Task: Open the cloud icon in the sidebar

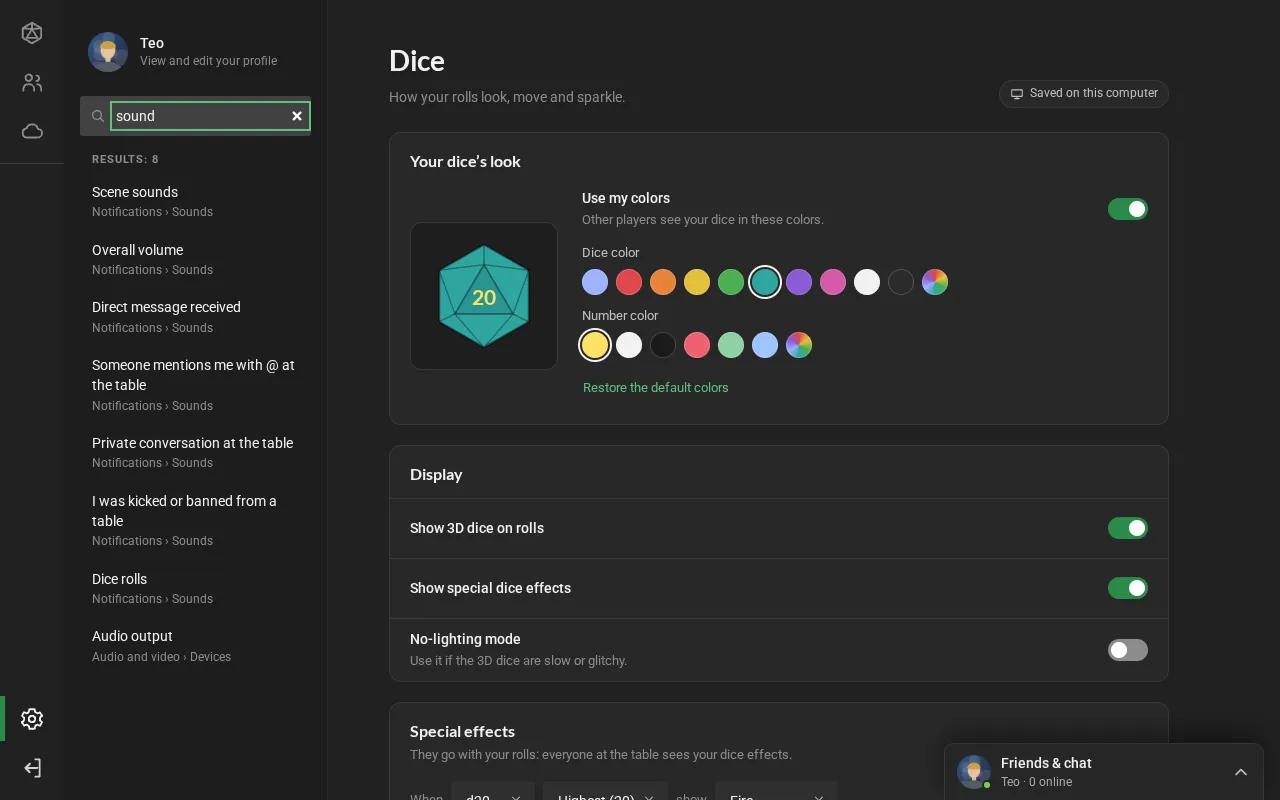Action: pyautogui.click(x=32, y=131)
